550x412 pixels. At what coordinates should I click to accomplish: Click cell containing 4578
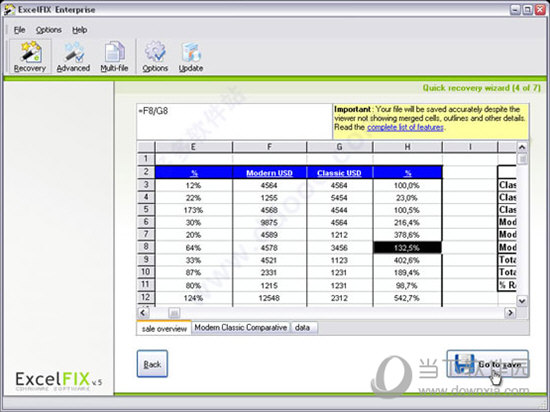pos(269,248)
